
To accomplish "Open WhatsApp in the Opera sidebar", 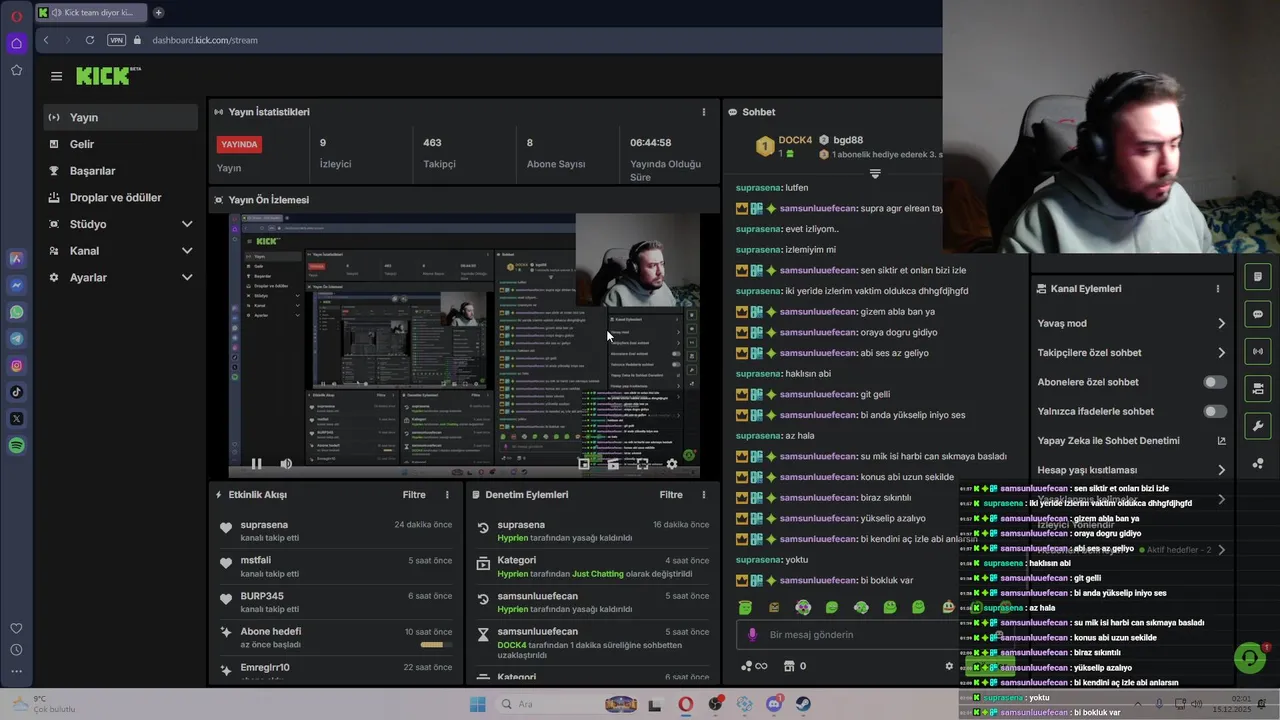I will tap(16, 312).
